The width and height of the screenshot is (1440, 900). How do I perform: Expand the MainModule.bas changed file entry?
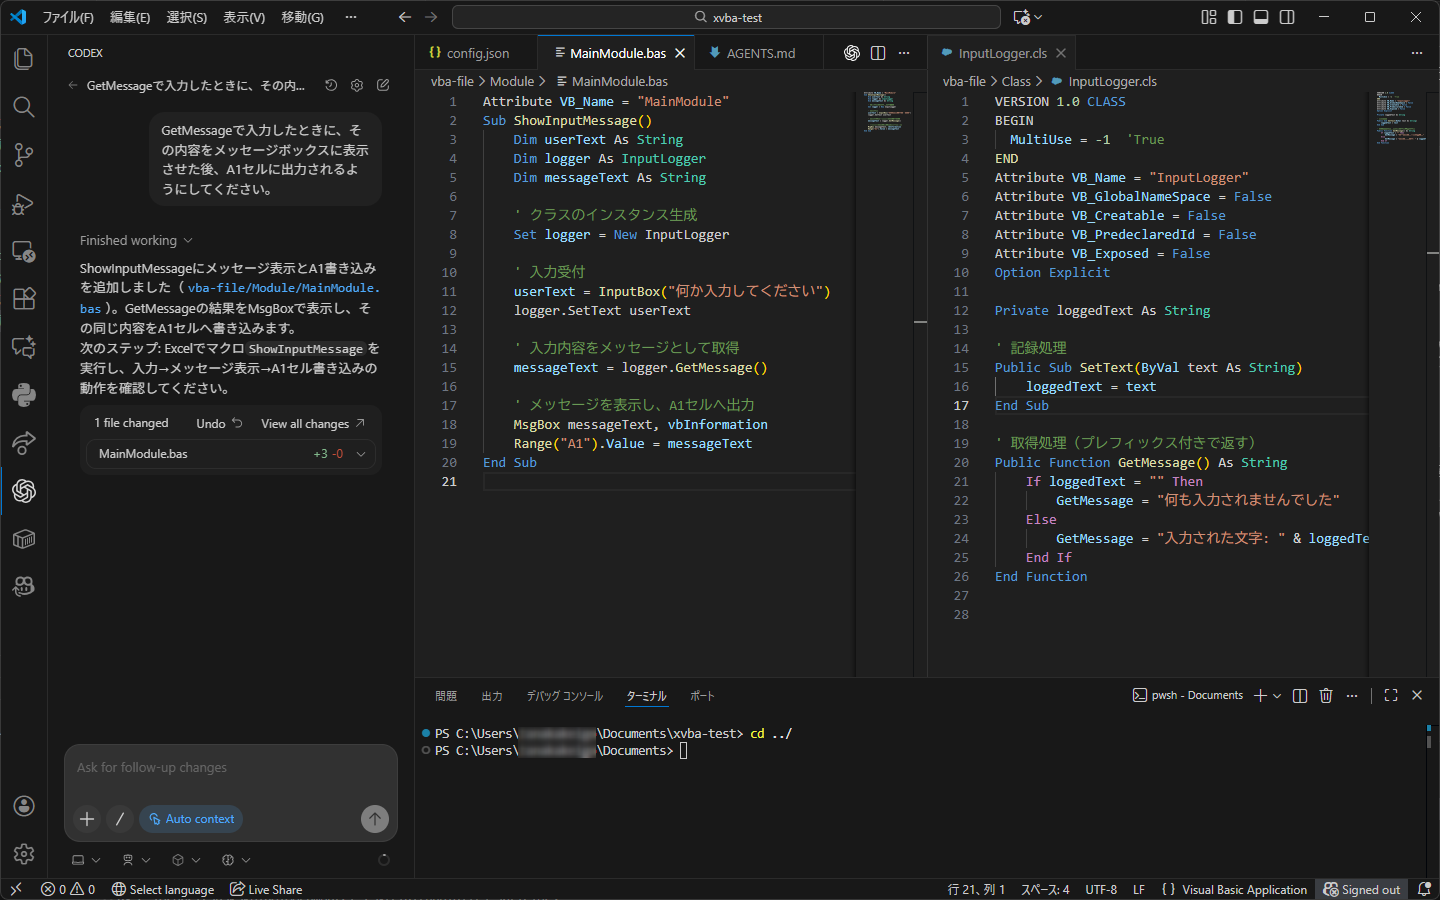pos(361,454)
